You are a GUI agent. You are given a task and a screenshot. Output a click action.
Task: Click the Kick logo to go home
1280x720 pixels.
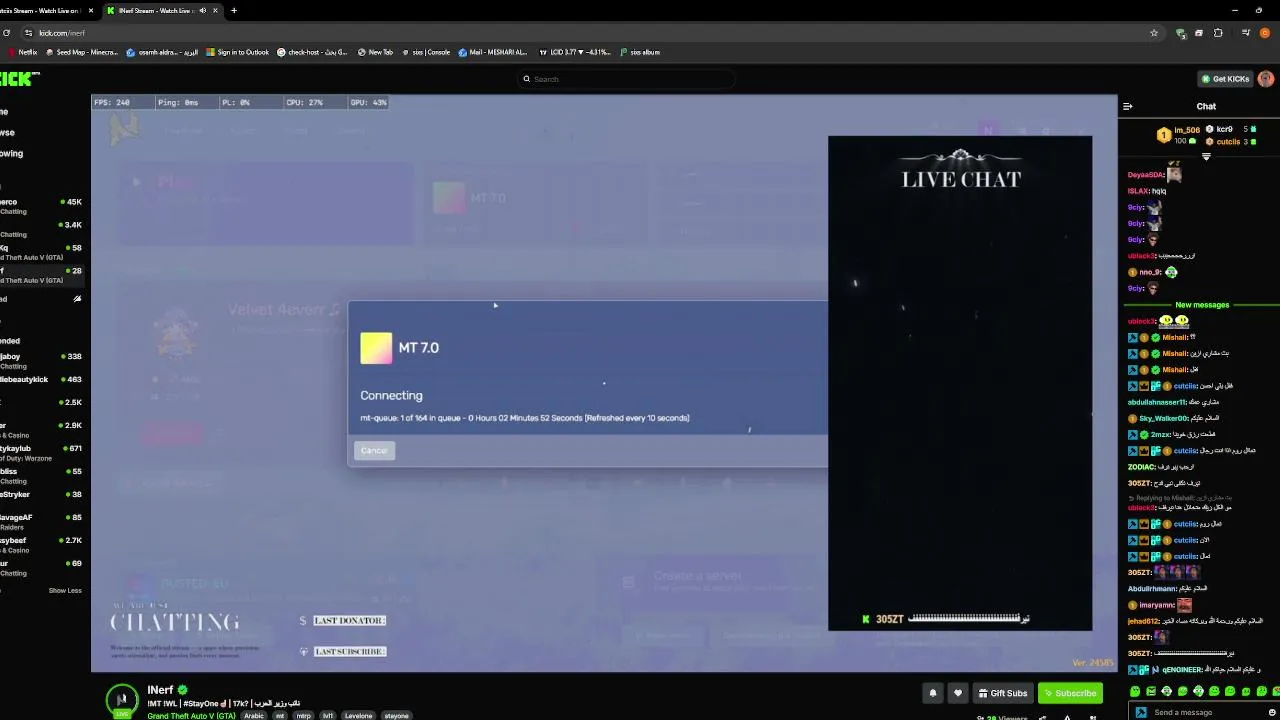click(x=18, y=79)
